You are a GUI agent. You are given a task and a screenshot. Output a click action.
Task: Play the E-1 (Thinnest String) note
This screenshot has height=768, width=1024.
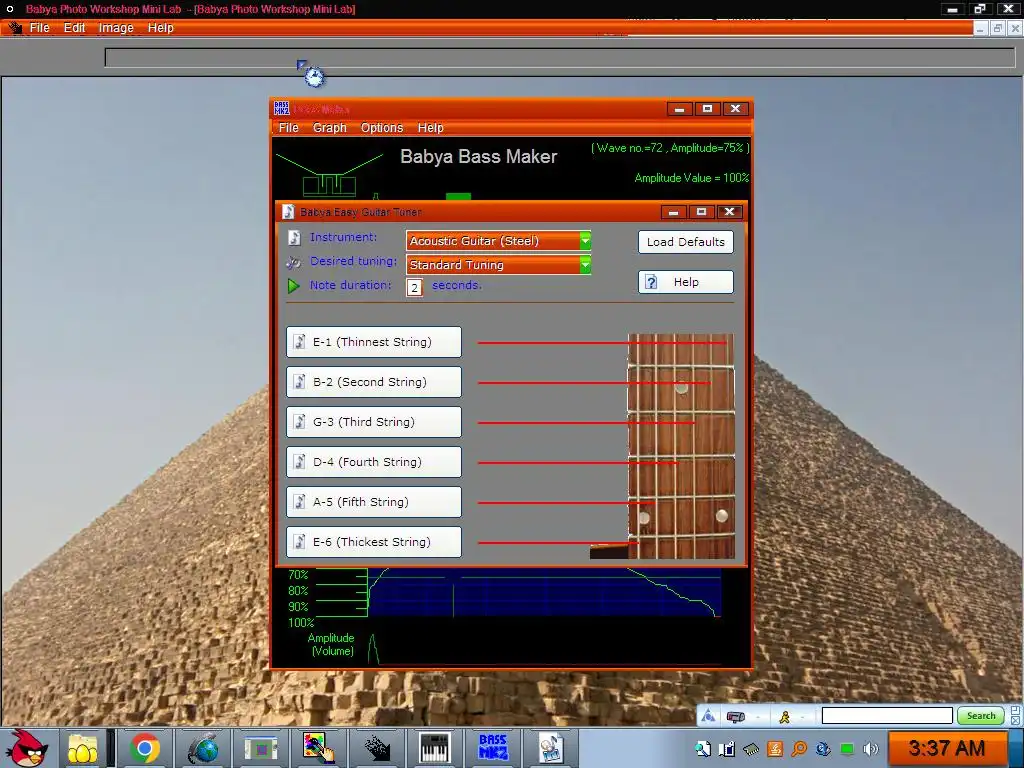point(374,342)
